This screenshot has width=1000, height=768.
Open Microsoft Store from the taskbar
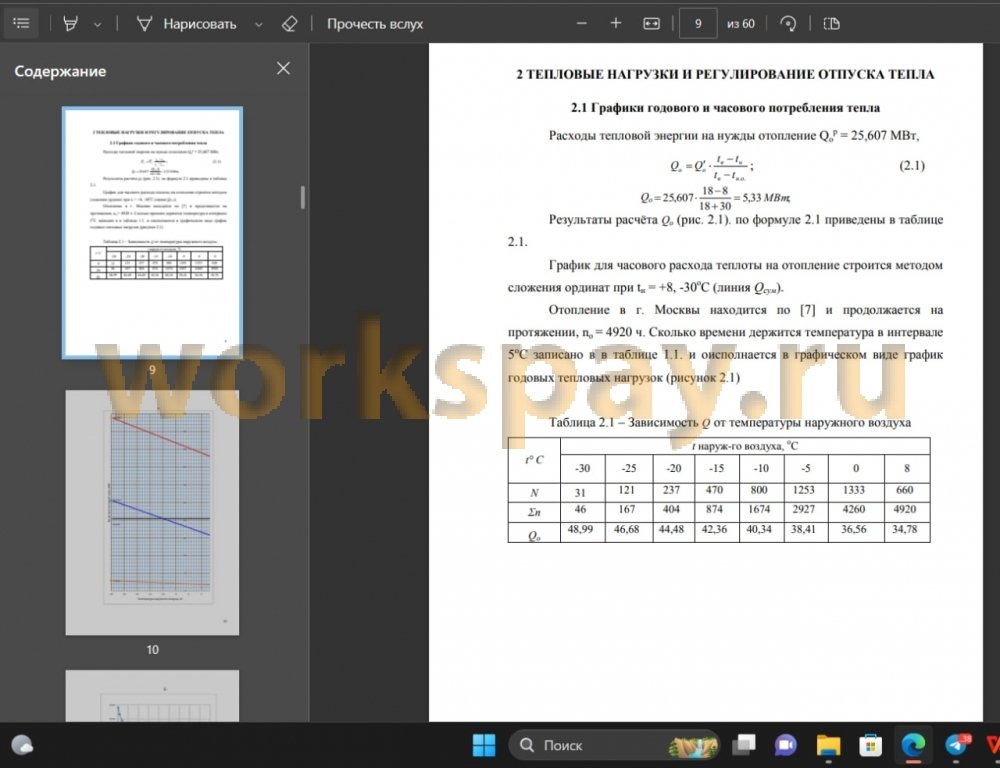point(871,744)
